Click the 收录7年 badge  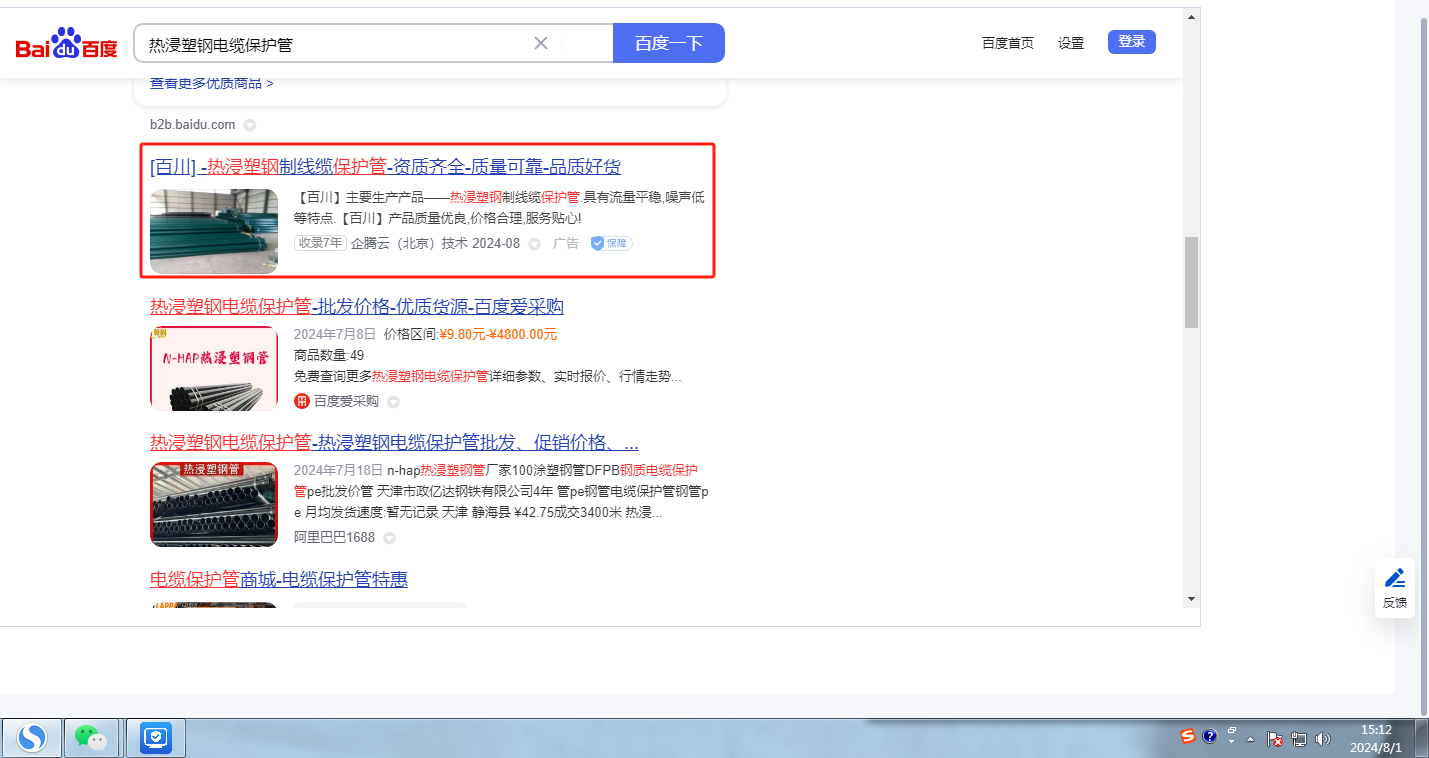[x=320, y=243]
